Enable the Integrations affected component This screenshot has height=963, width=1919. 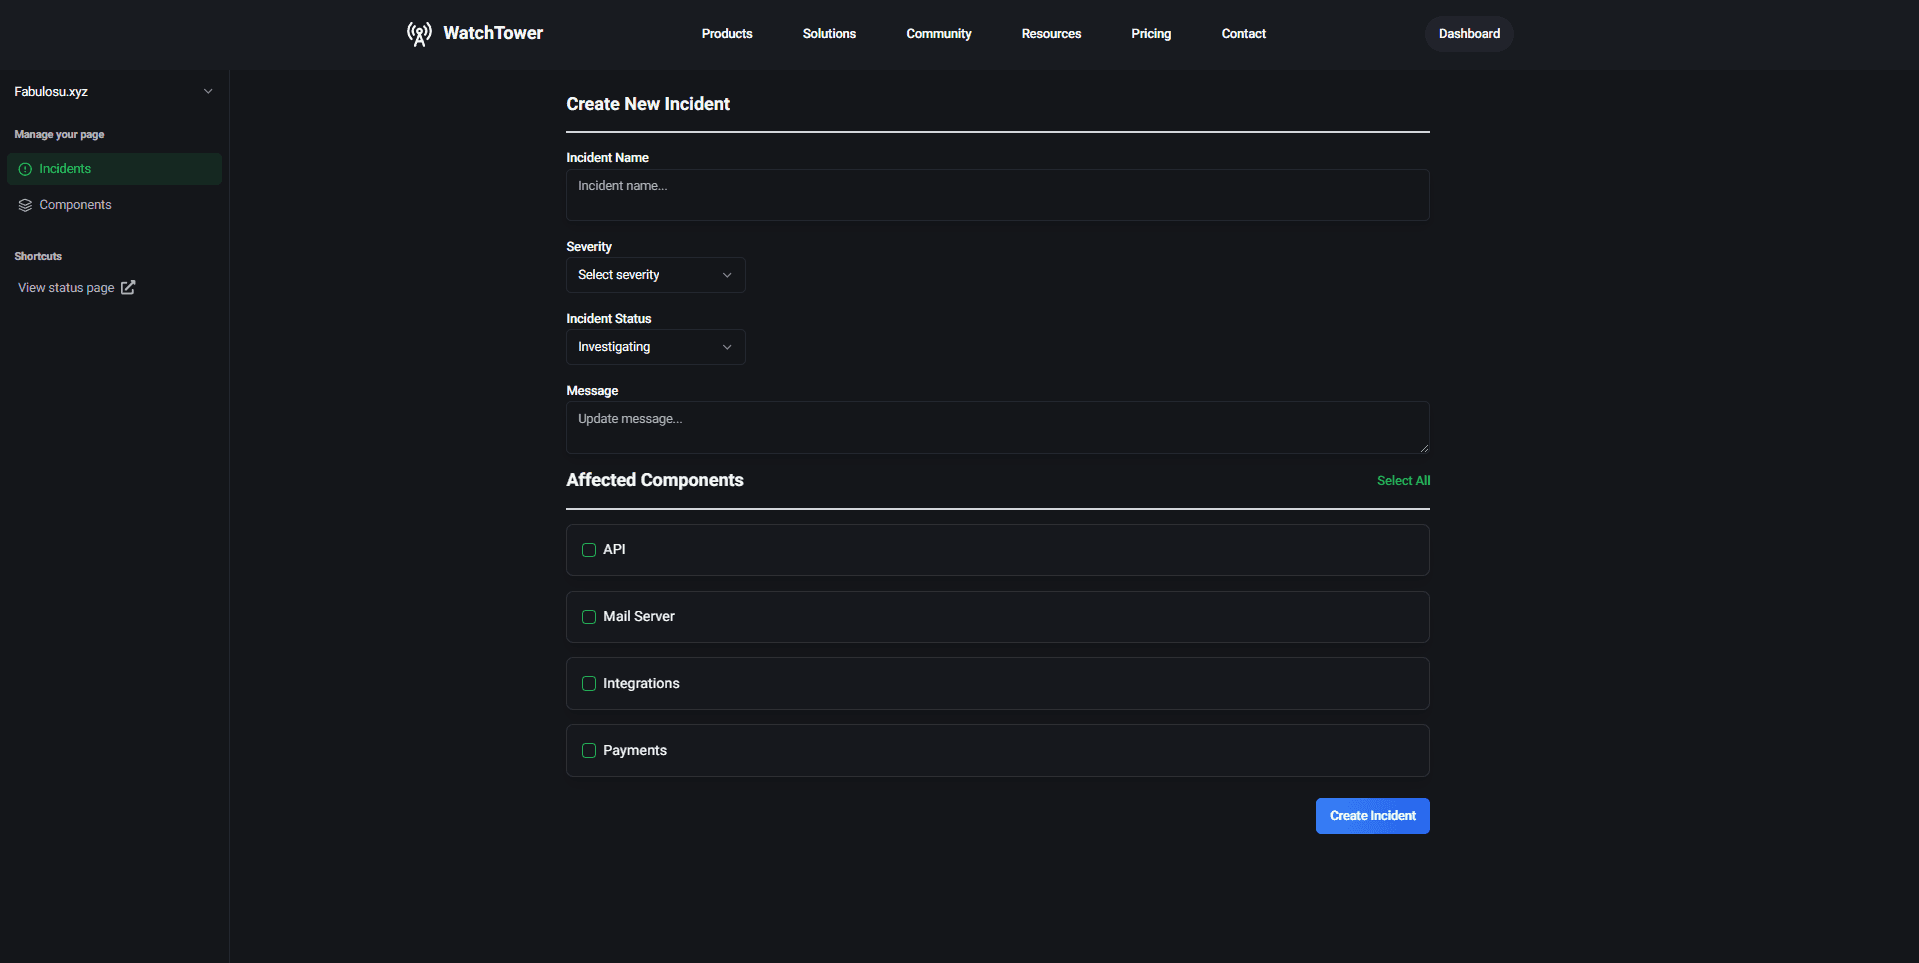point(589,683)
